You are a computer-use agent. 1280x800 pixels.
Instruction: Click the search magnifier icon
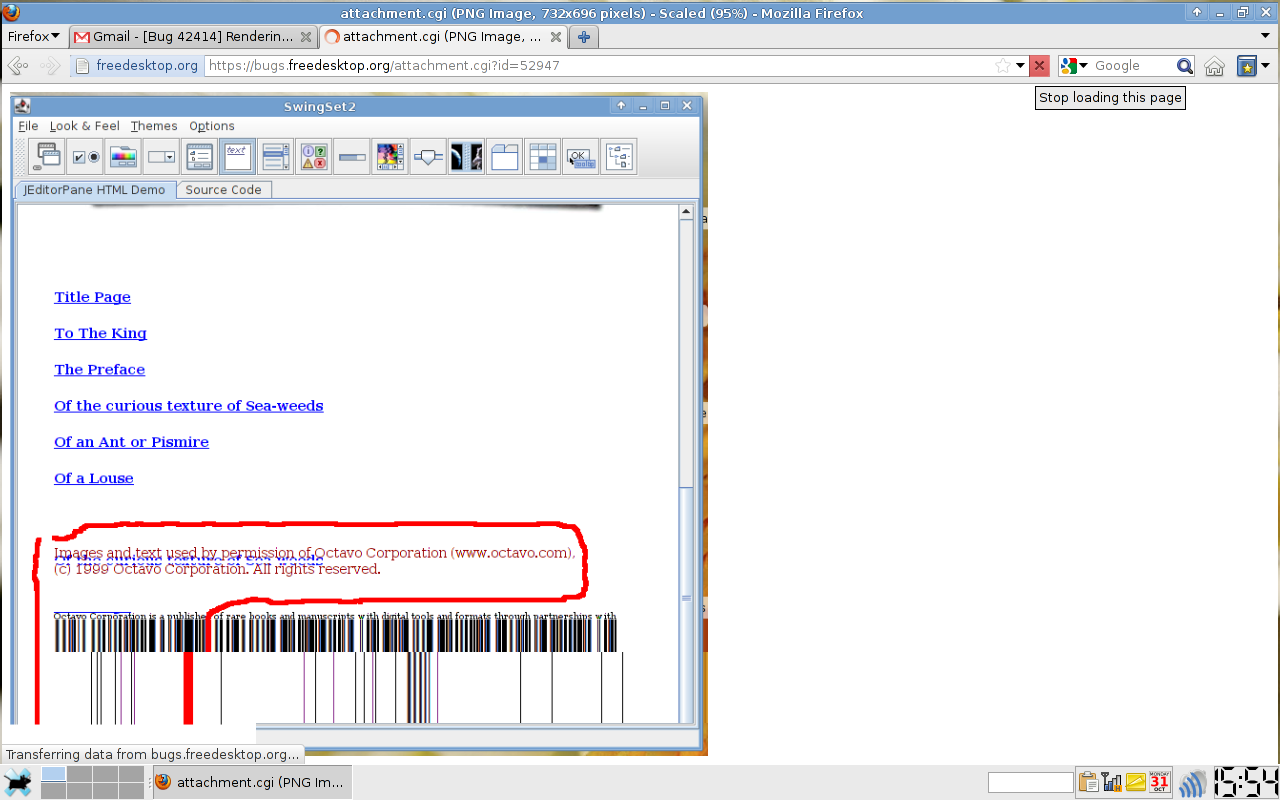[x=1184, y=66]
